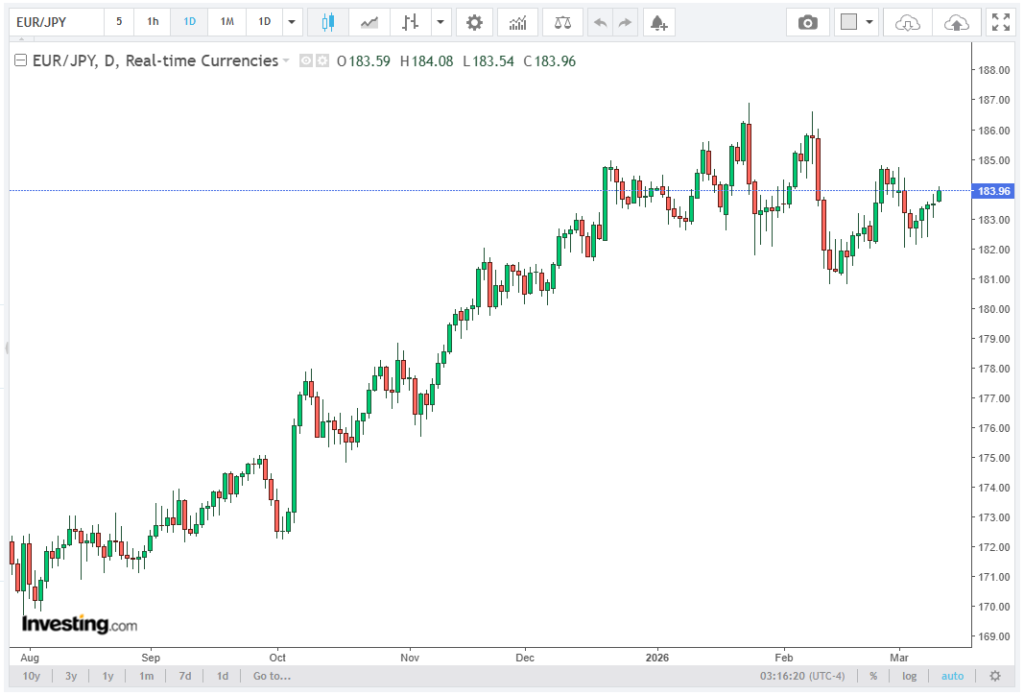Create an alert with the bell icon
Image resolution: width=1024 pixels, height=695 pixels.
click(656, 22)
